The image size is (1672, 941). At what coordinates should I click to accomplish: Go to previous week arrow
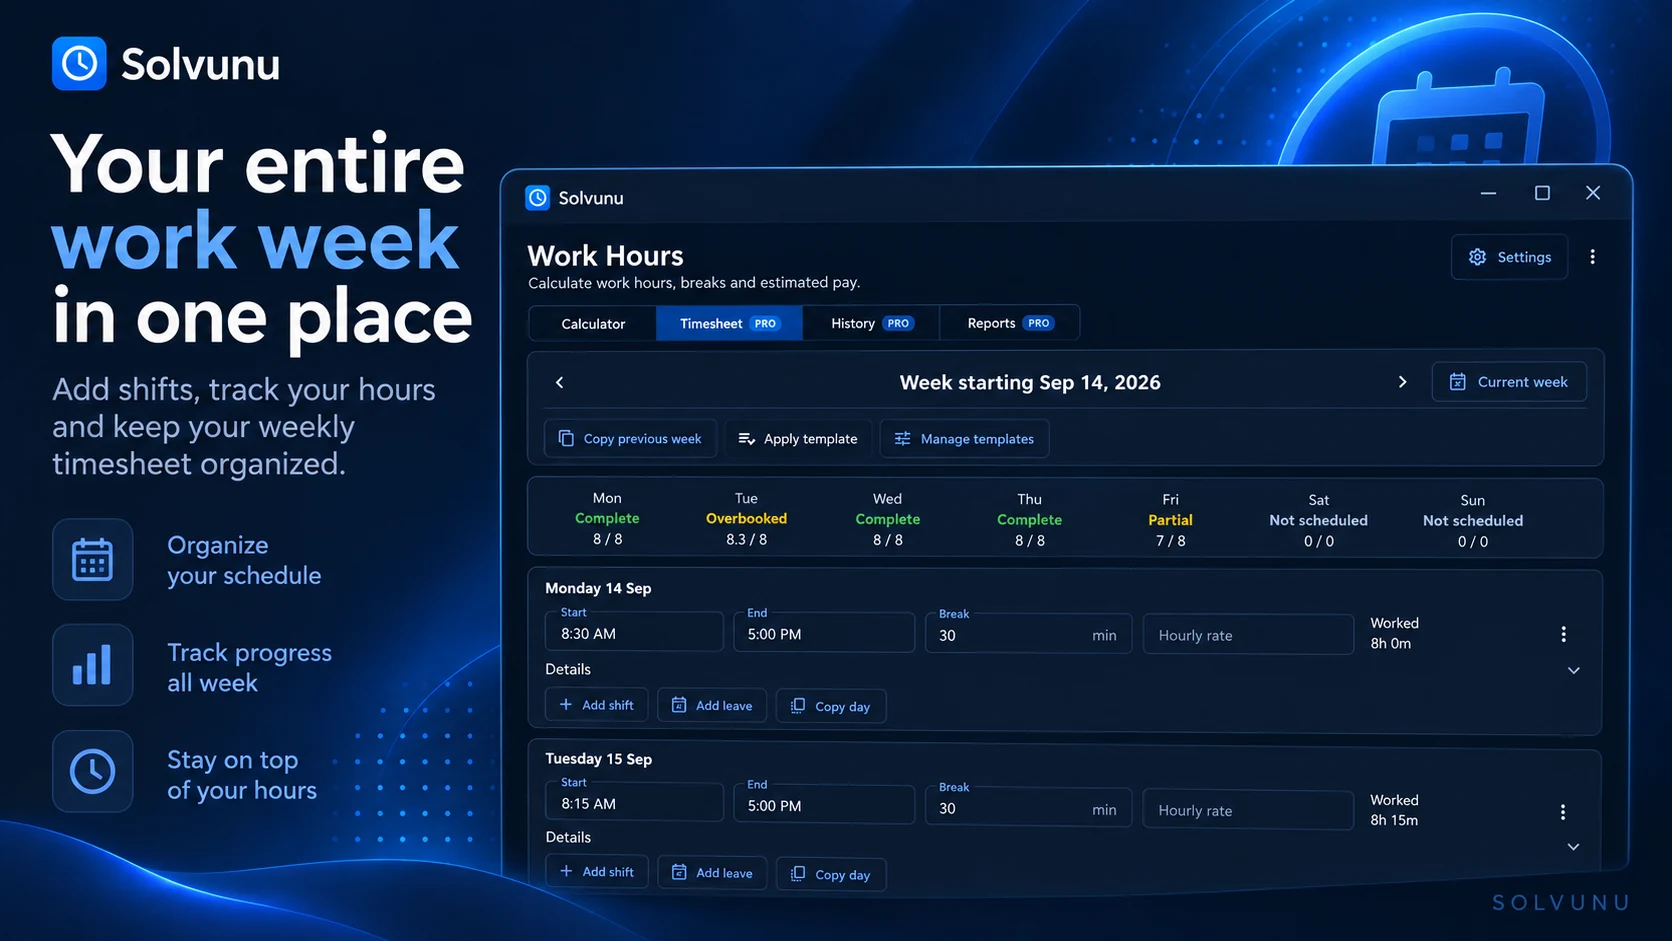click(560, 382)
